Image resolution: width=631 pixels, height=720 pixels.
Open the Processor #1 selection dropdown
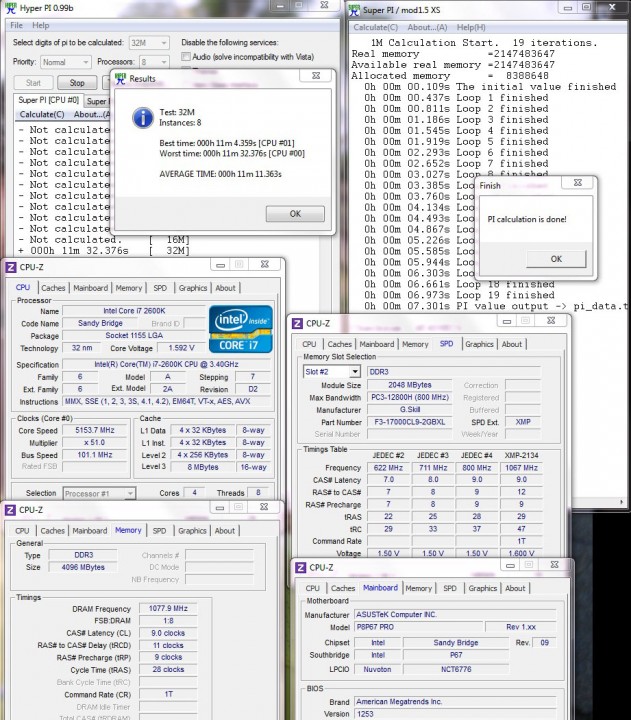[99, 494]
